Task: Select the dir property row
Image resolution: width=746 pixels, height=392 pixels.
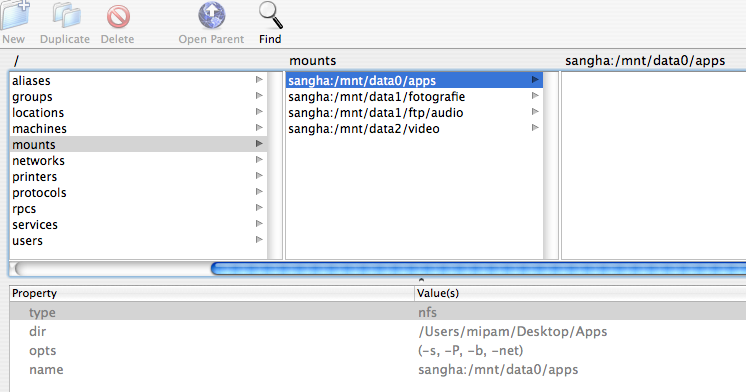Action: [378, 332]
